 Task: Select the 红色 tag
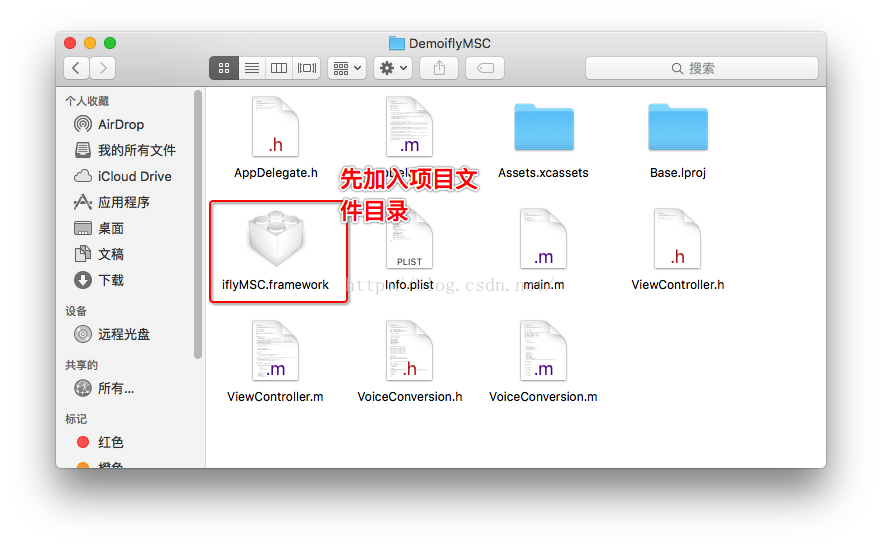[100, 442]
